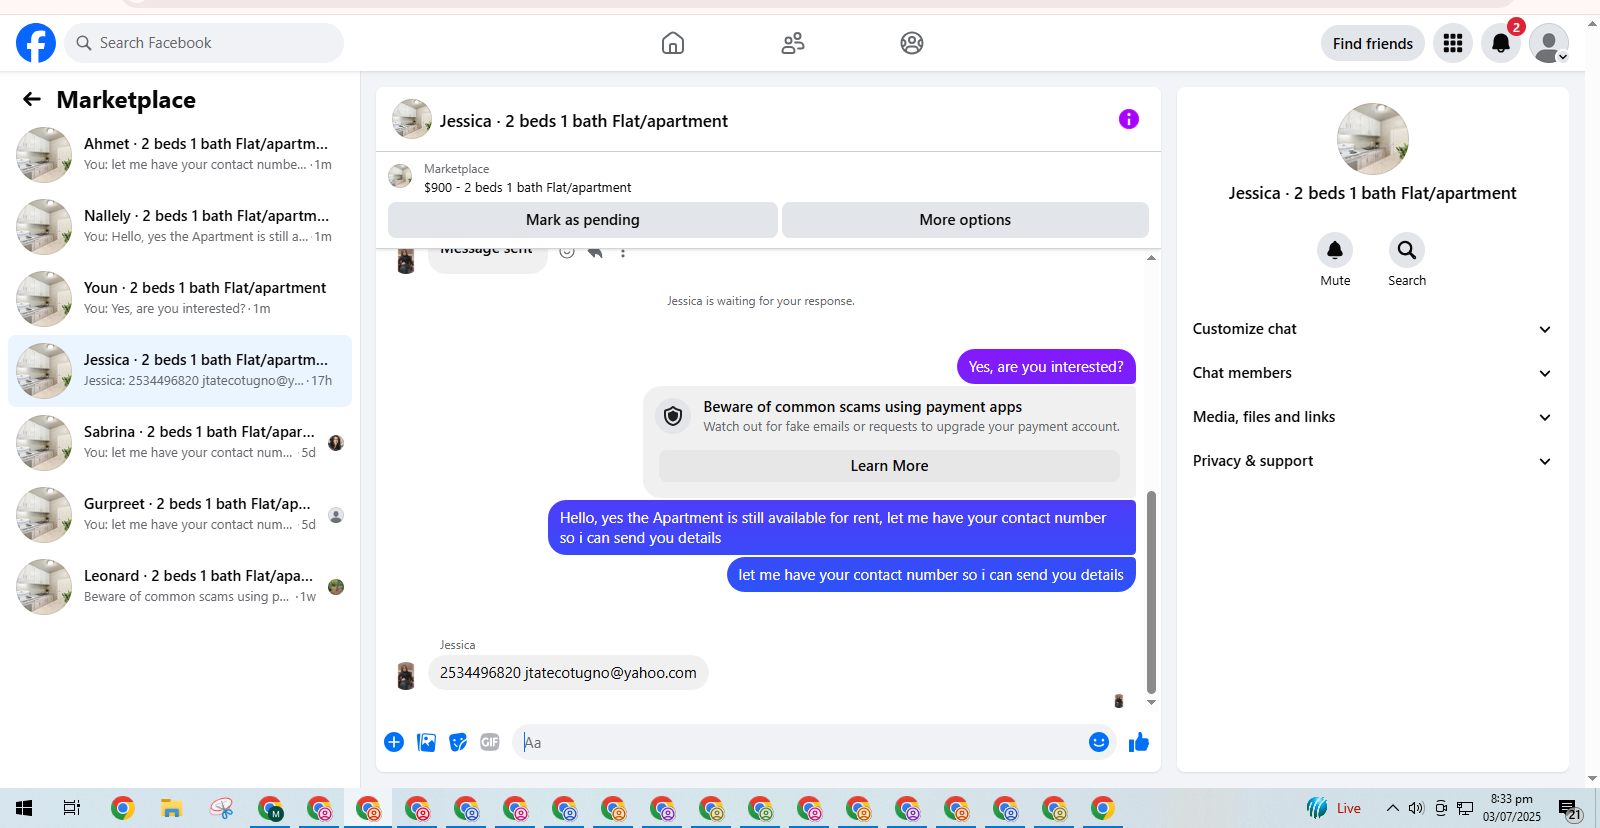Open the Windows notification center icon
The image size is (1600, 828).
(1569, 809)
